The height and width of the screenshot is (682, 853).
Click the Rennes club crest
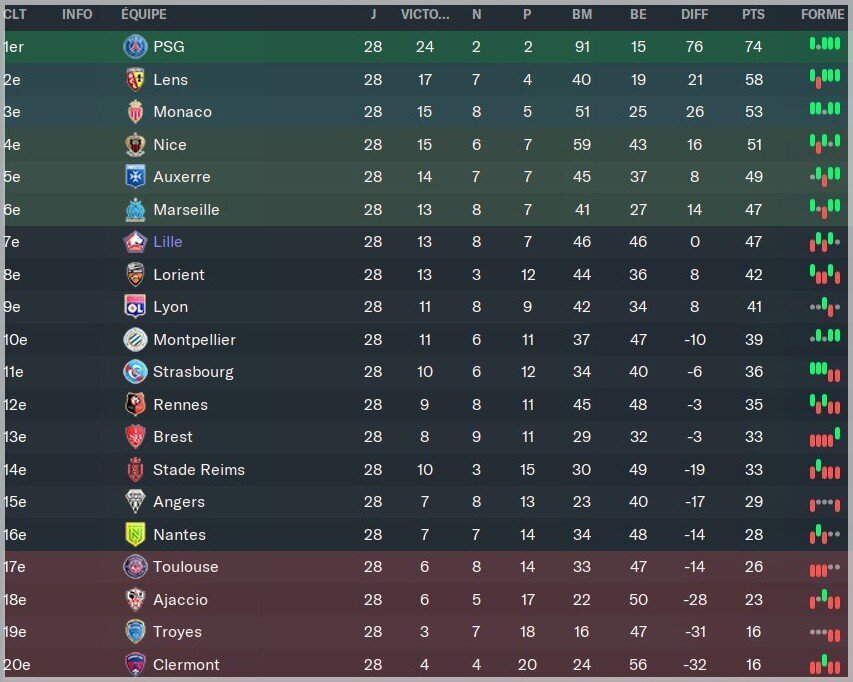click(135, 405)
